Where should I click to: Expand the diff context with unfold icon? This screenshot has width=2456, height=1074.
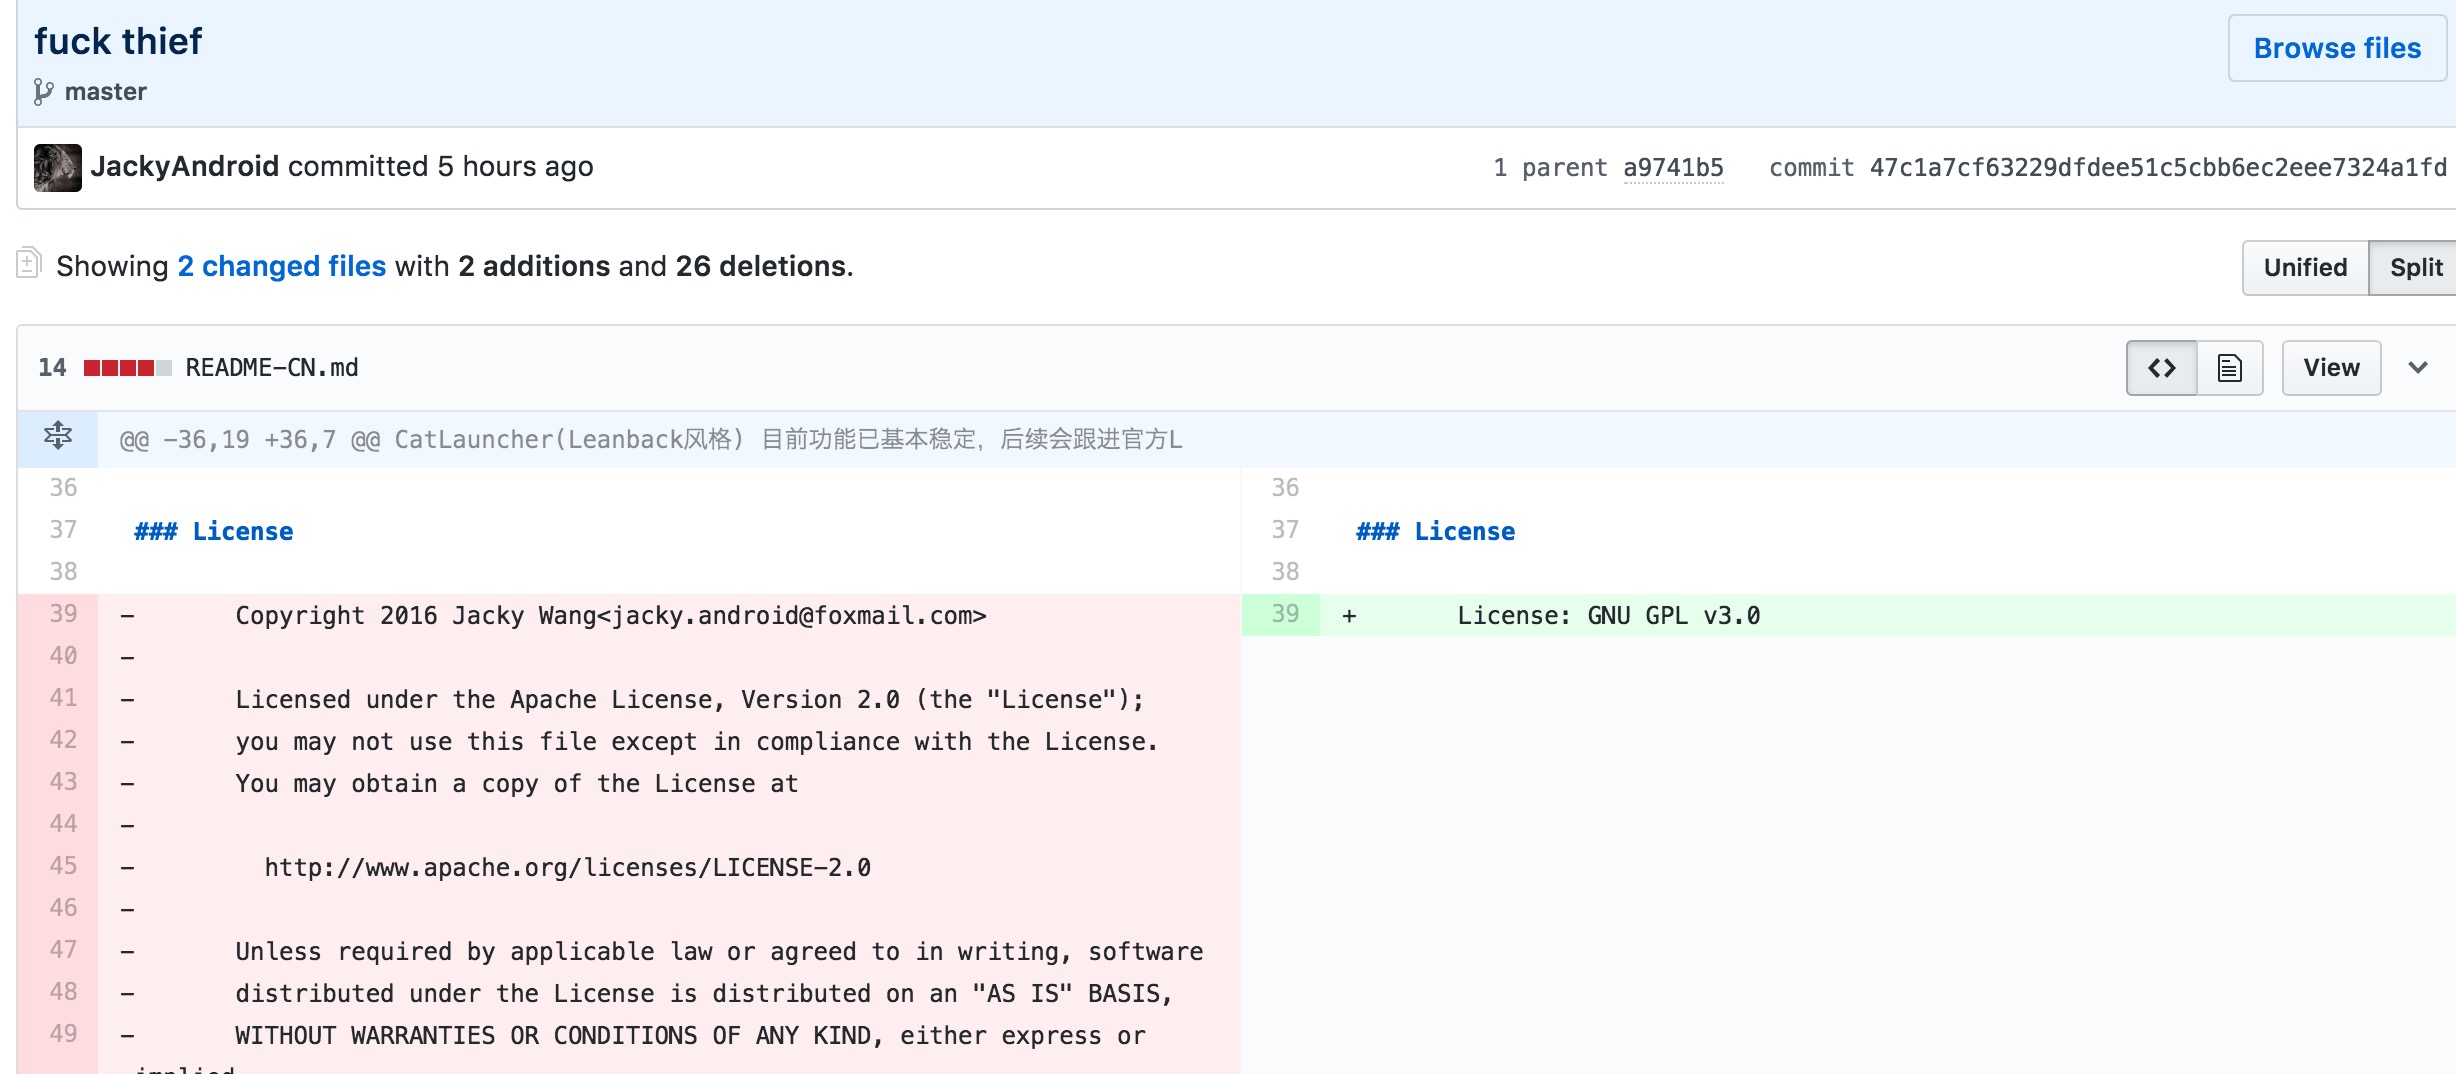(x=58, y=437)
